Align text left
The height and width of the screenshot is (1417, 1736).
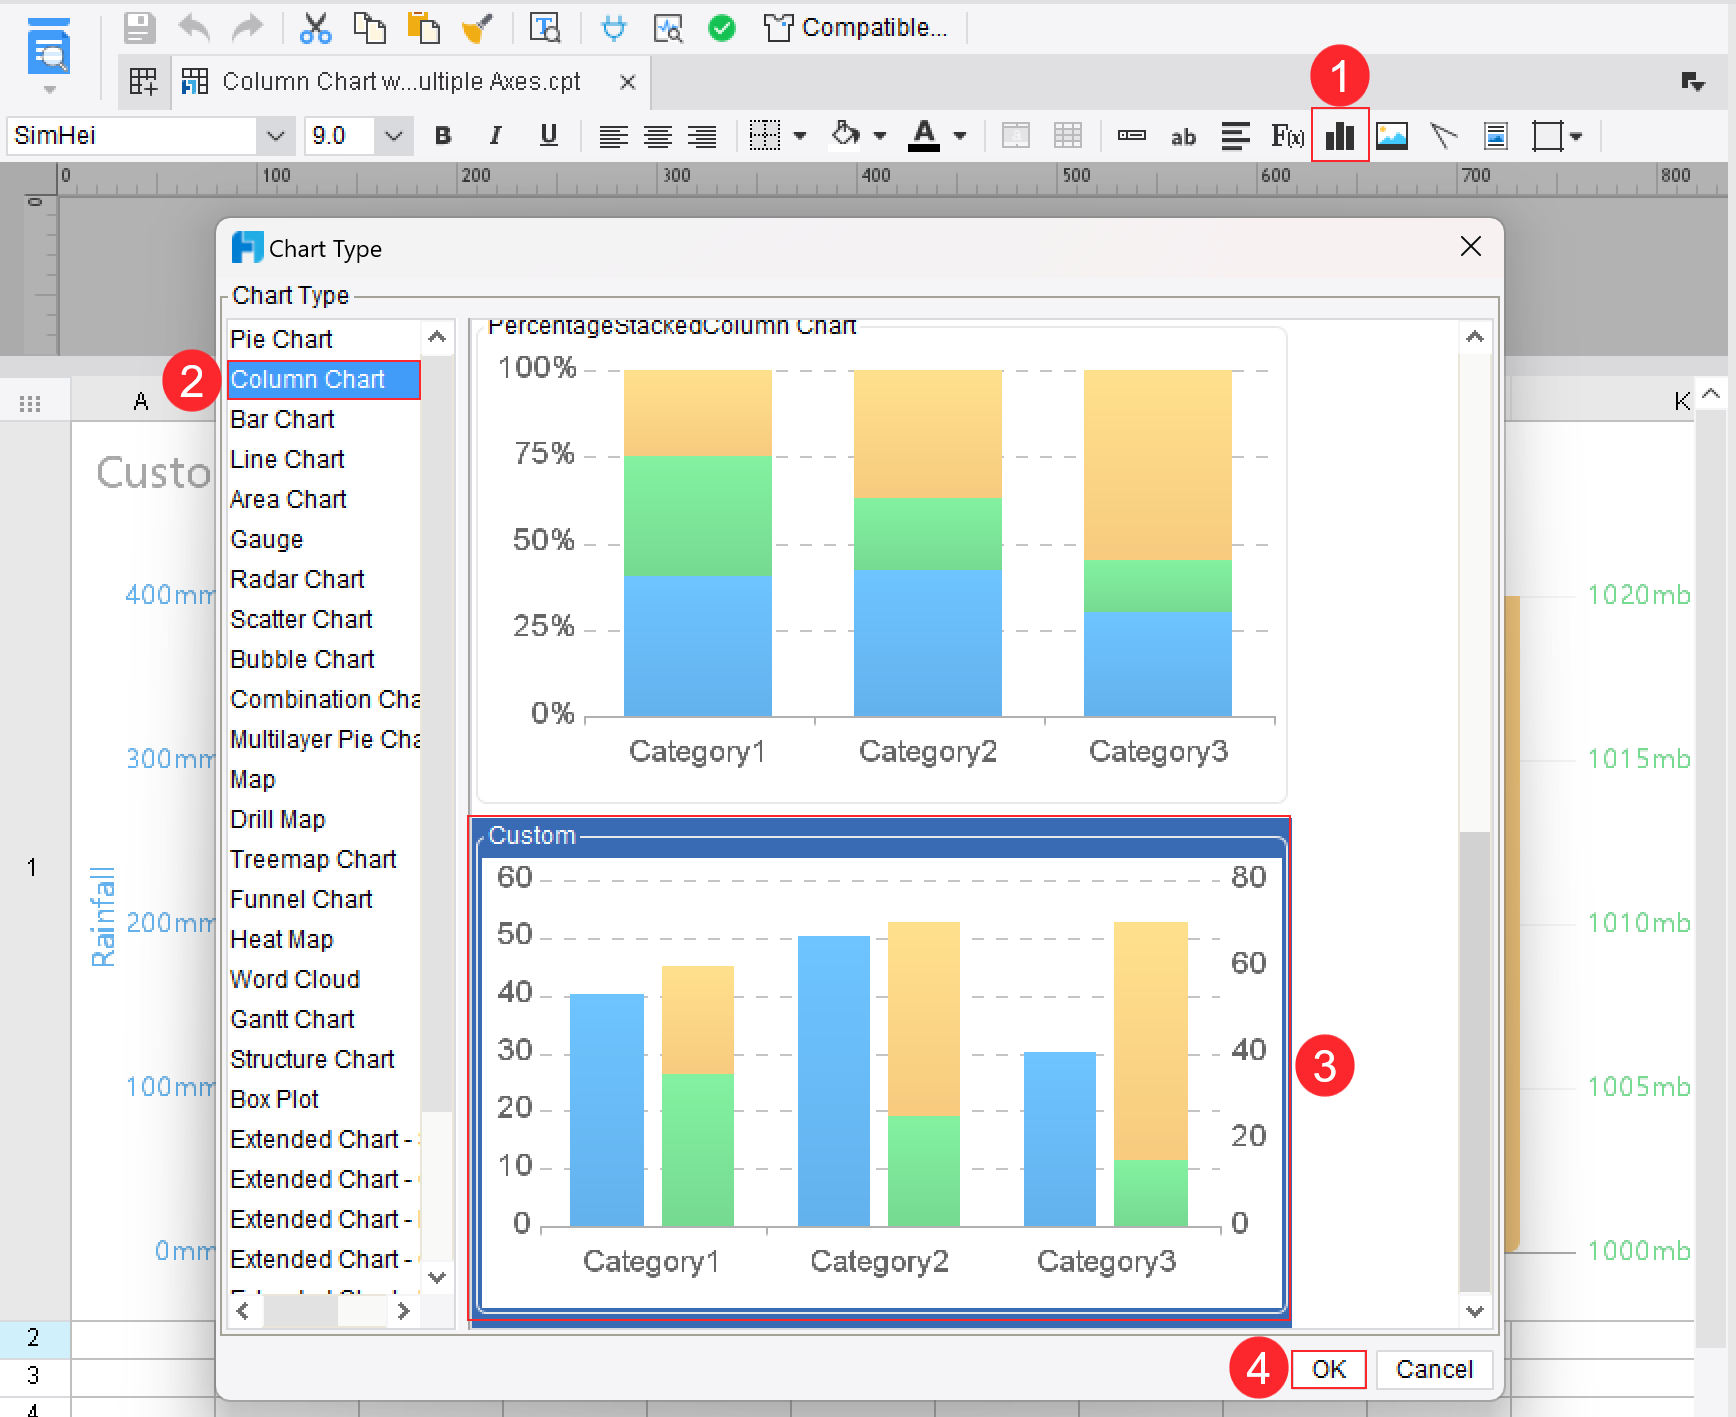click(613, 136)
